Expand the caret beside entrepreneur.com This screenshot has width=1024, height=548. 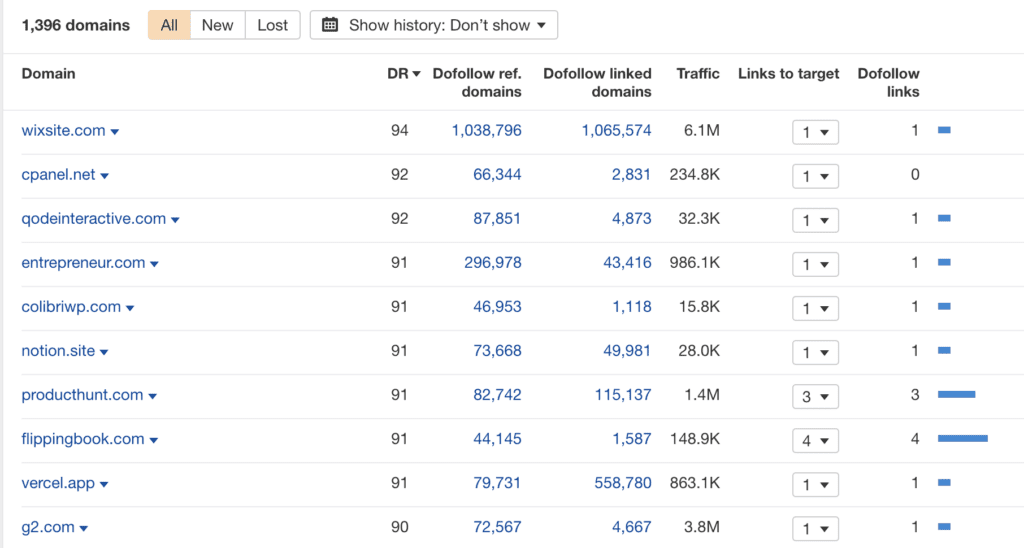[x=154, y=264]
